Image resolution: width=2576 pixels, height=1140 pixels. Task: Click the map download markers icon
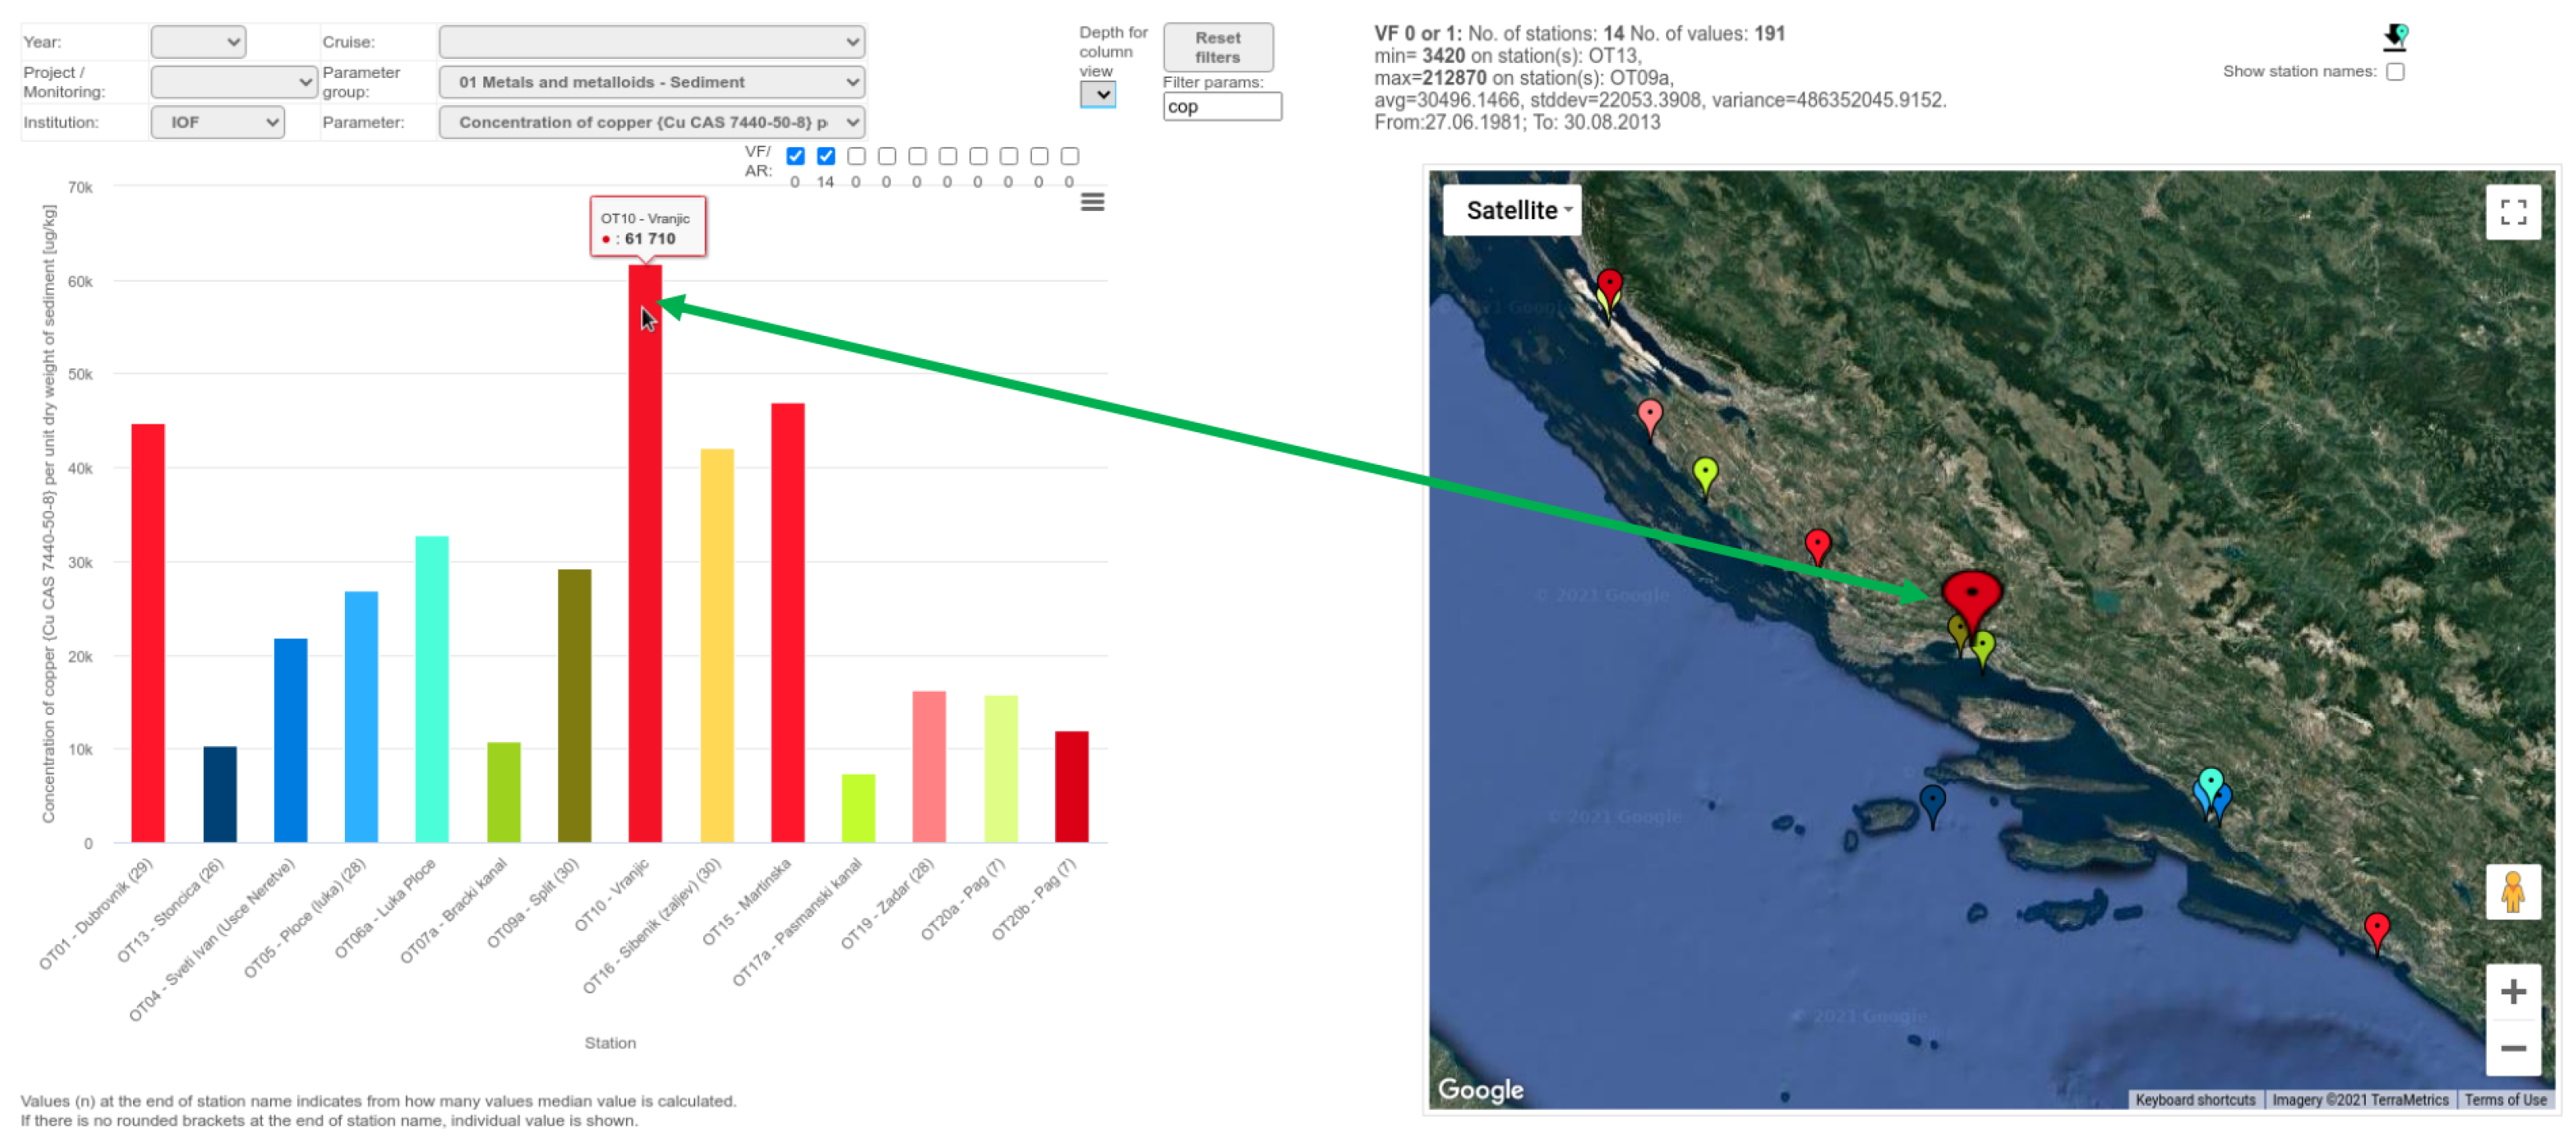pyautogui.click(x=2395, y=37)
